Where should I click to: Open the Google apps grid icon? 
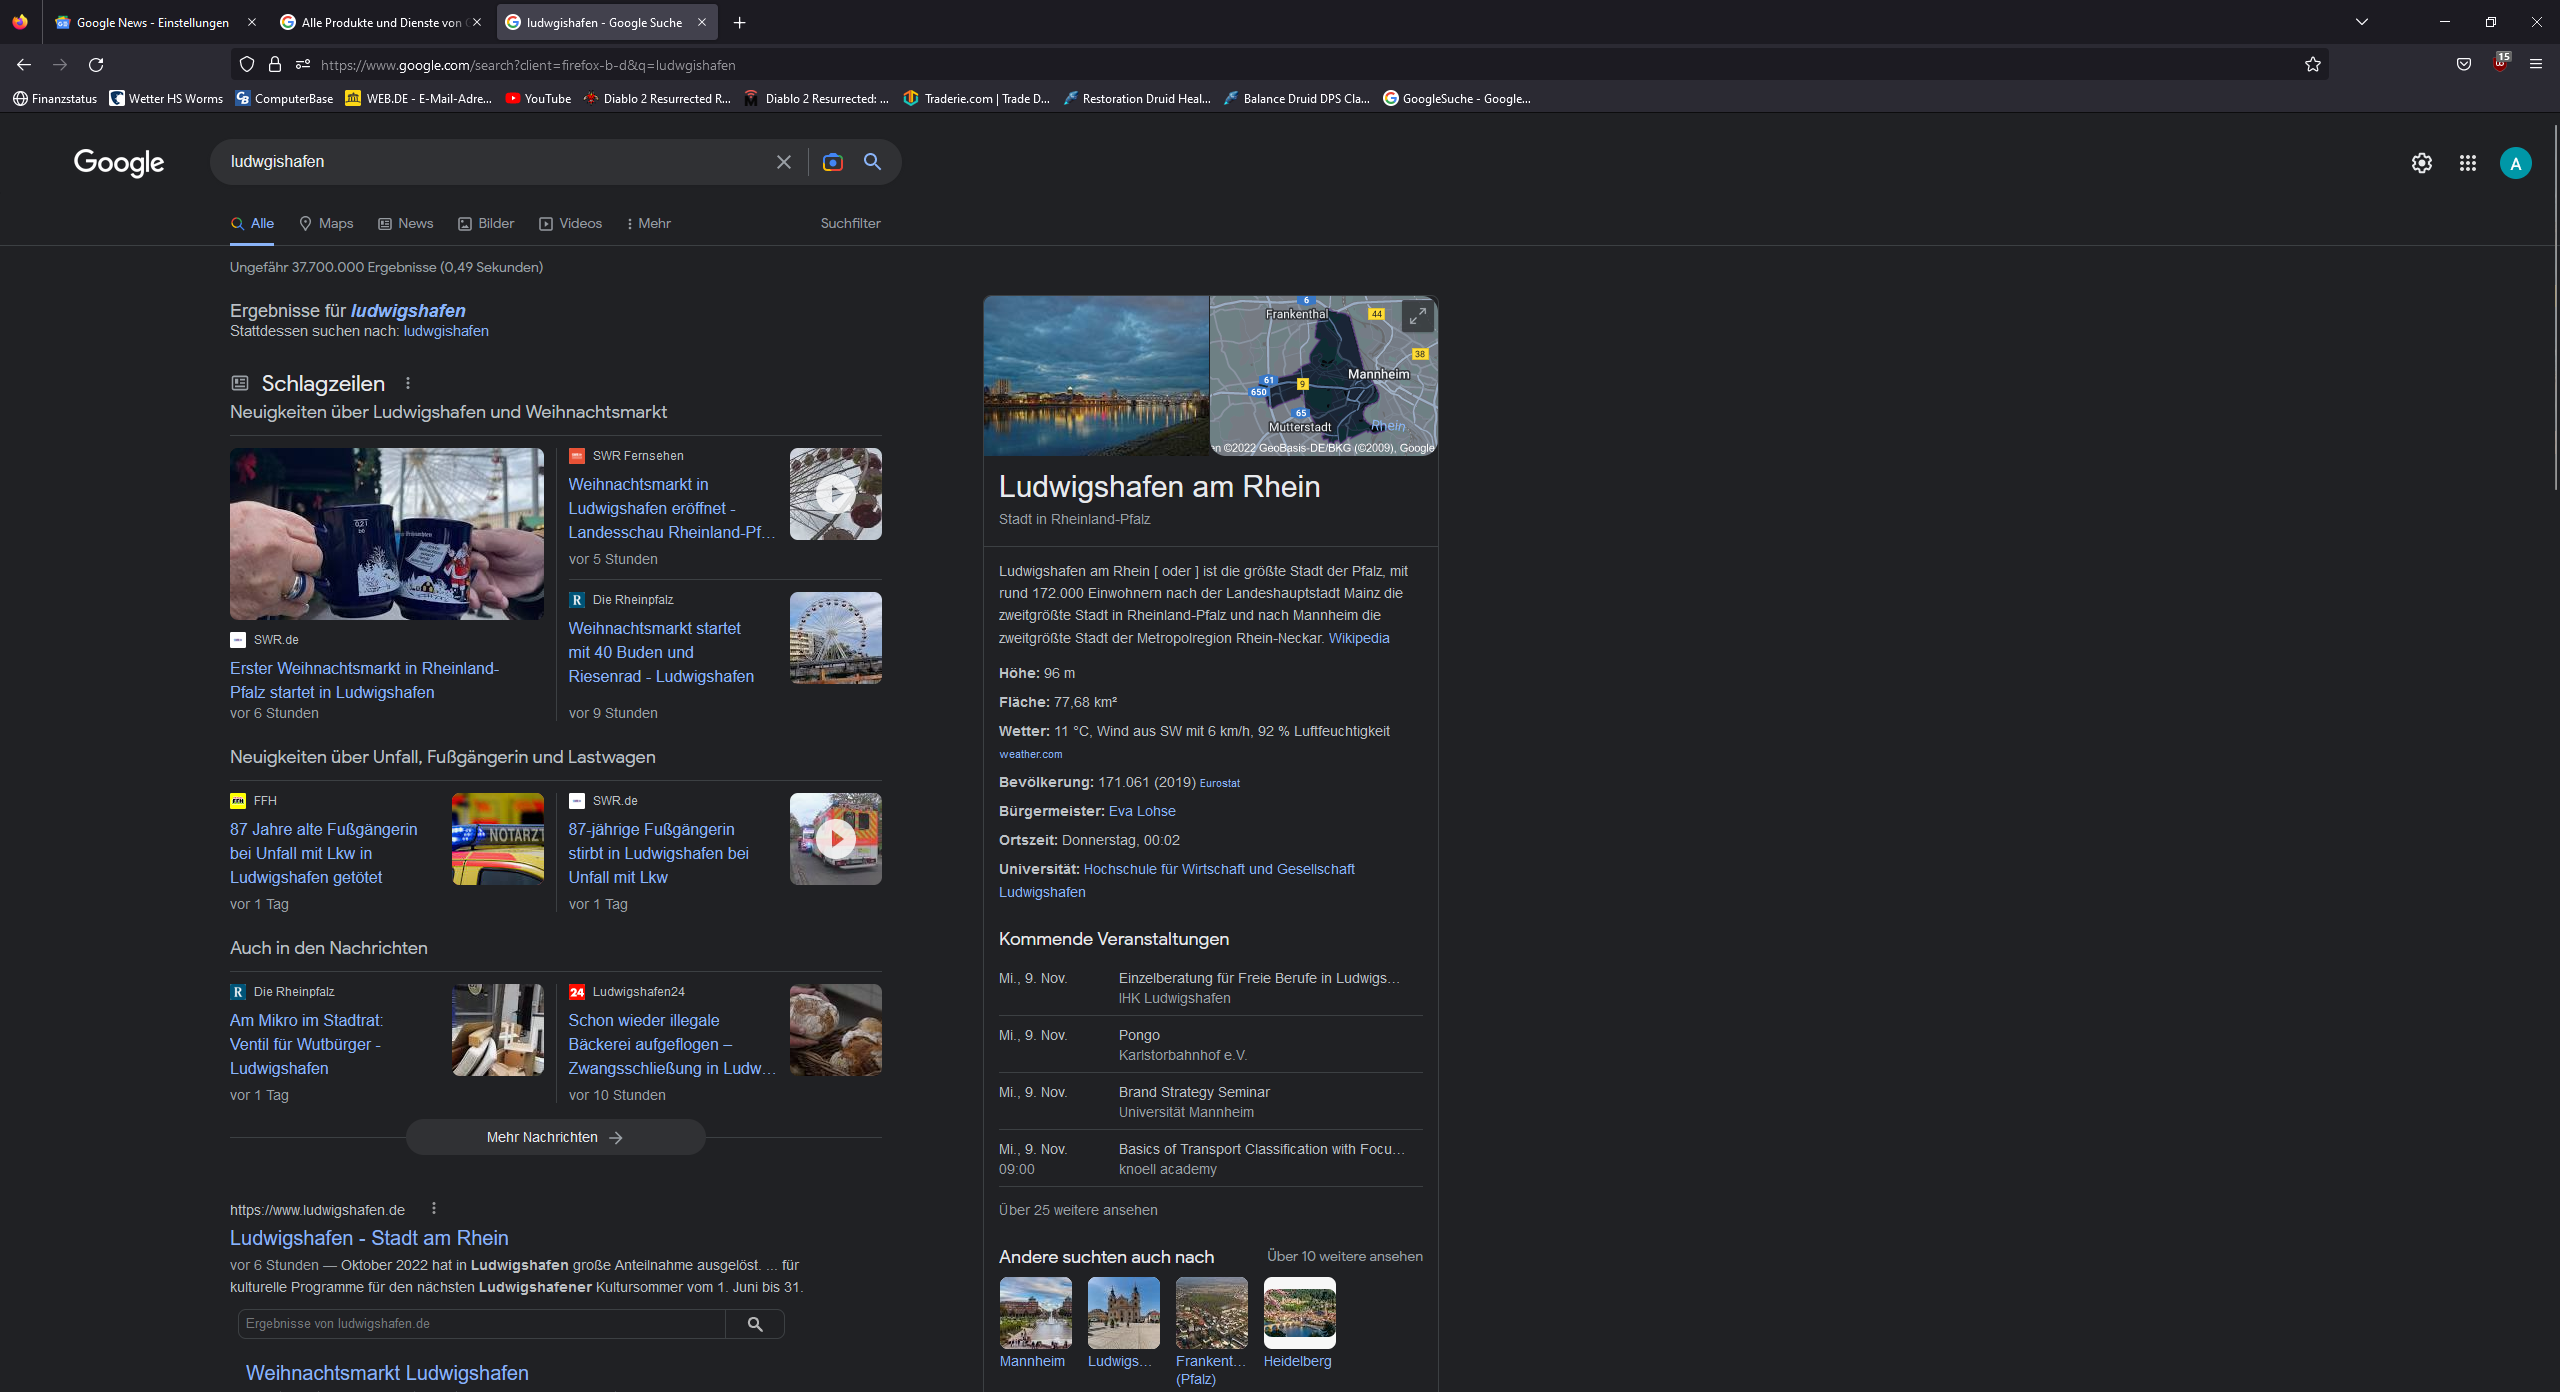pyautogui.click(x=2467, y=163)
